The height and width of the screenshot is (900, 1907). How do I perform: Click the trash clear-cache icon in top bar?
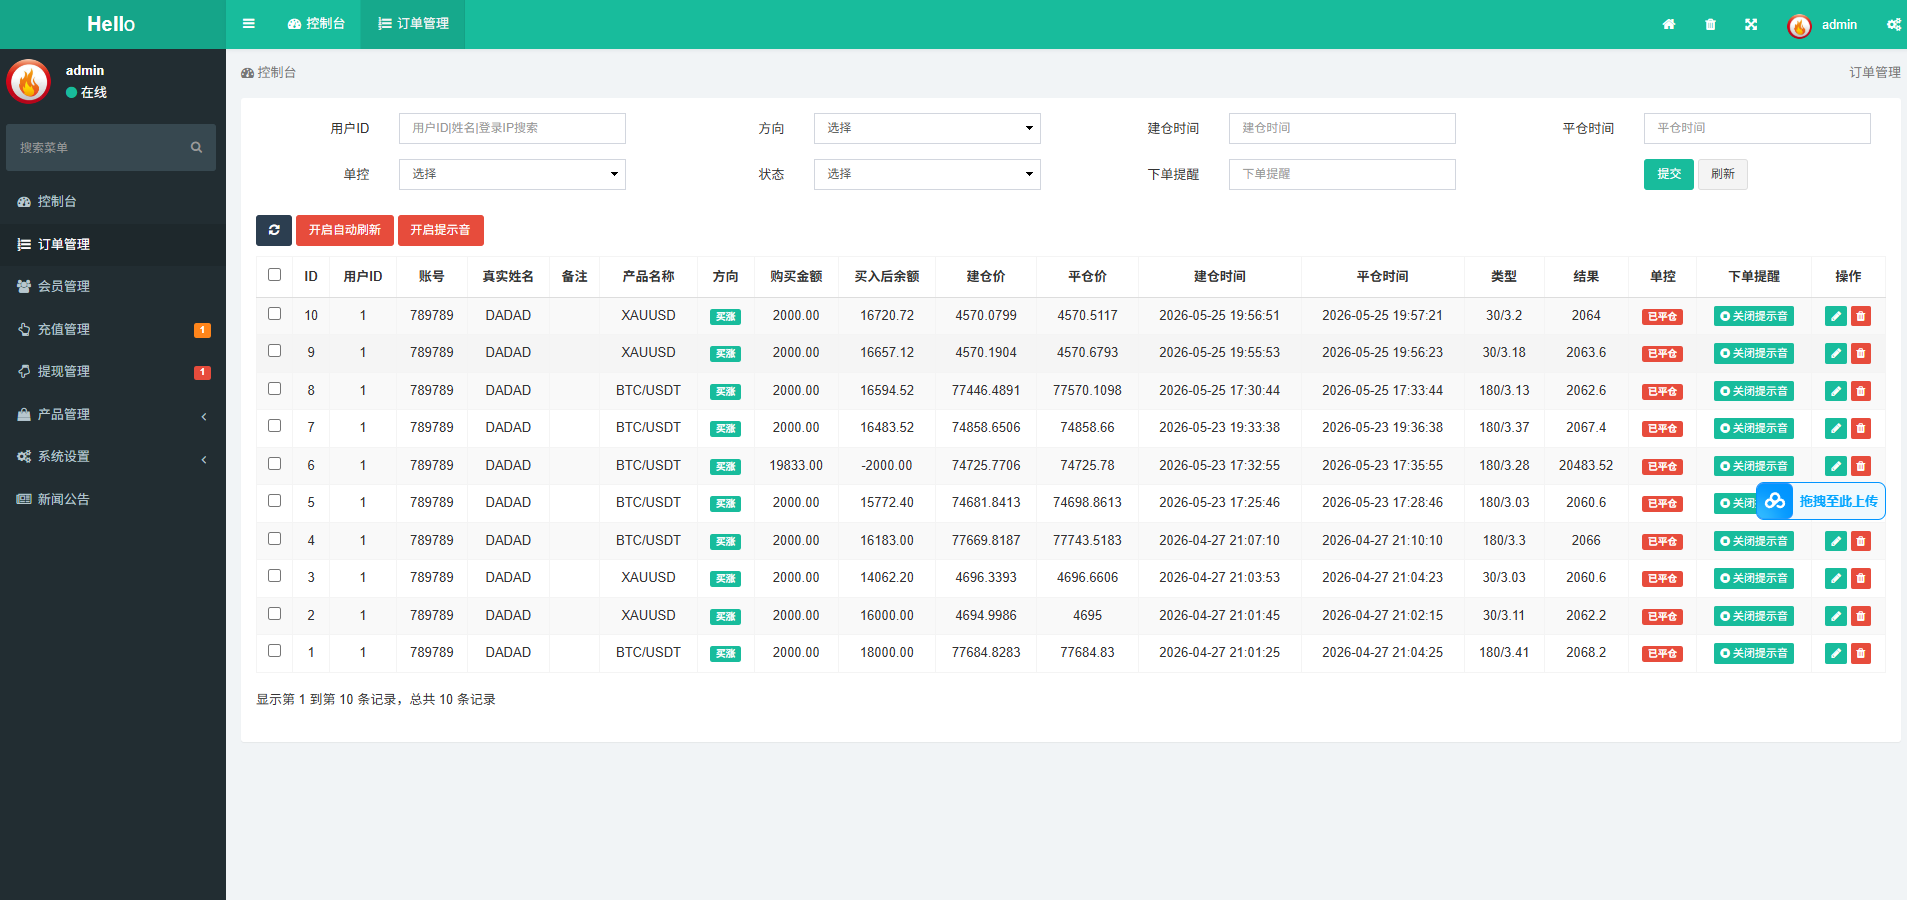pos(1710,24)
